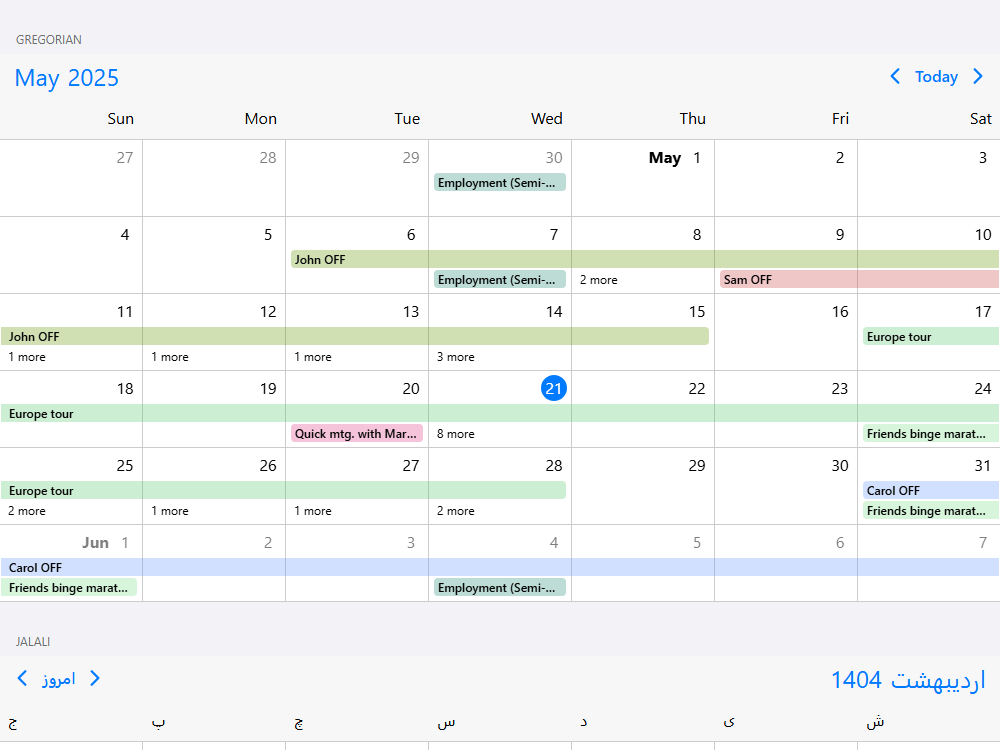
Task: Select May 1 day cell
Action: tap(643, 178)
